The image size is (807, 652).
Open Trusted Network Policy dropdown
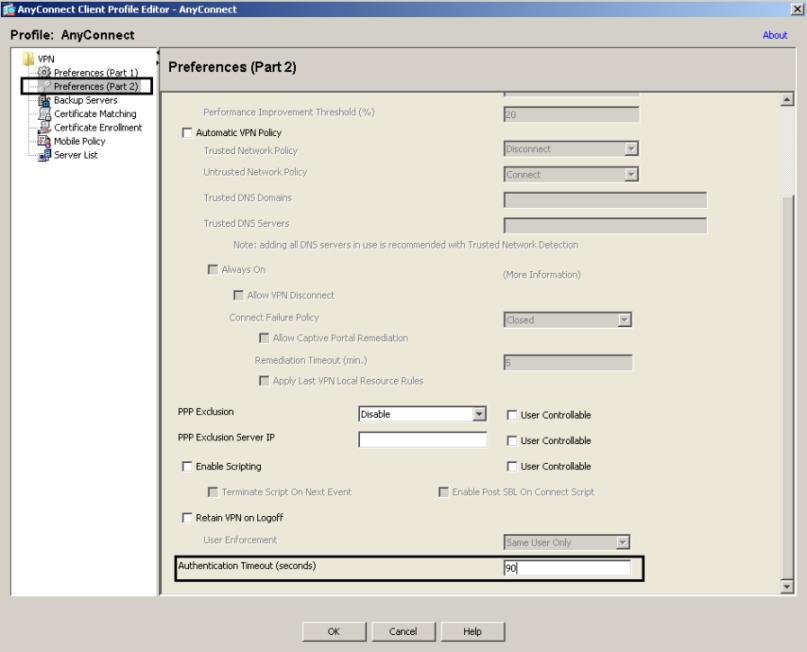pyautogui.click(x=631, y=149)
